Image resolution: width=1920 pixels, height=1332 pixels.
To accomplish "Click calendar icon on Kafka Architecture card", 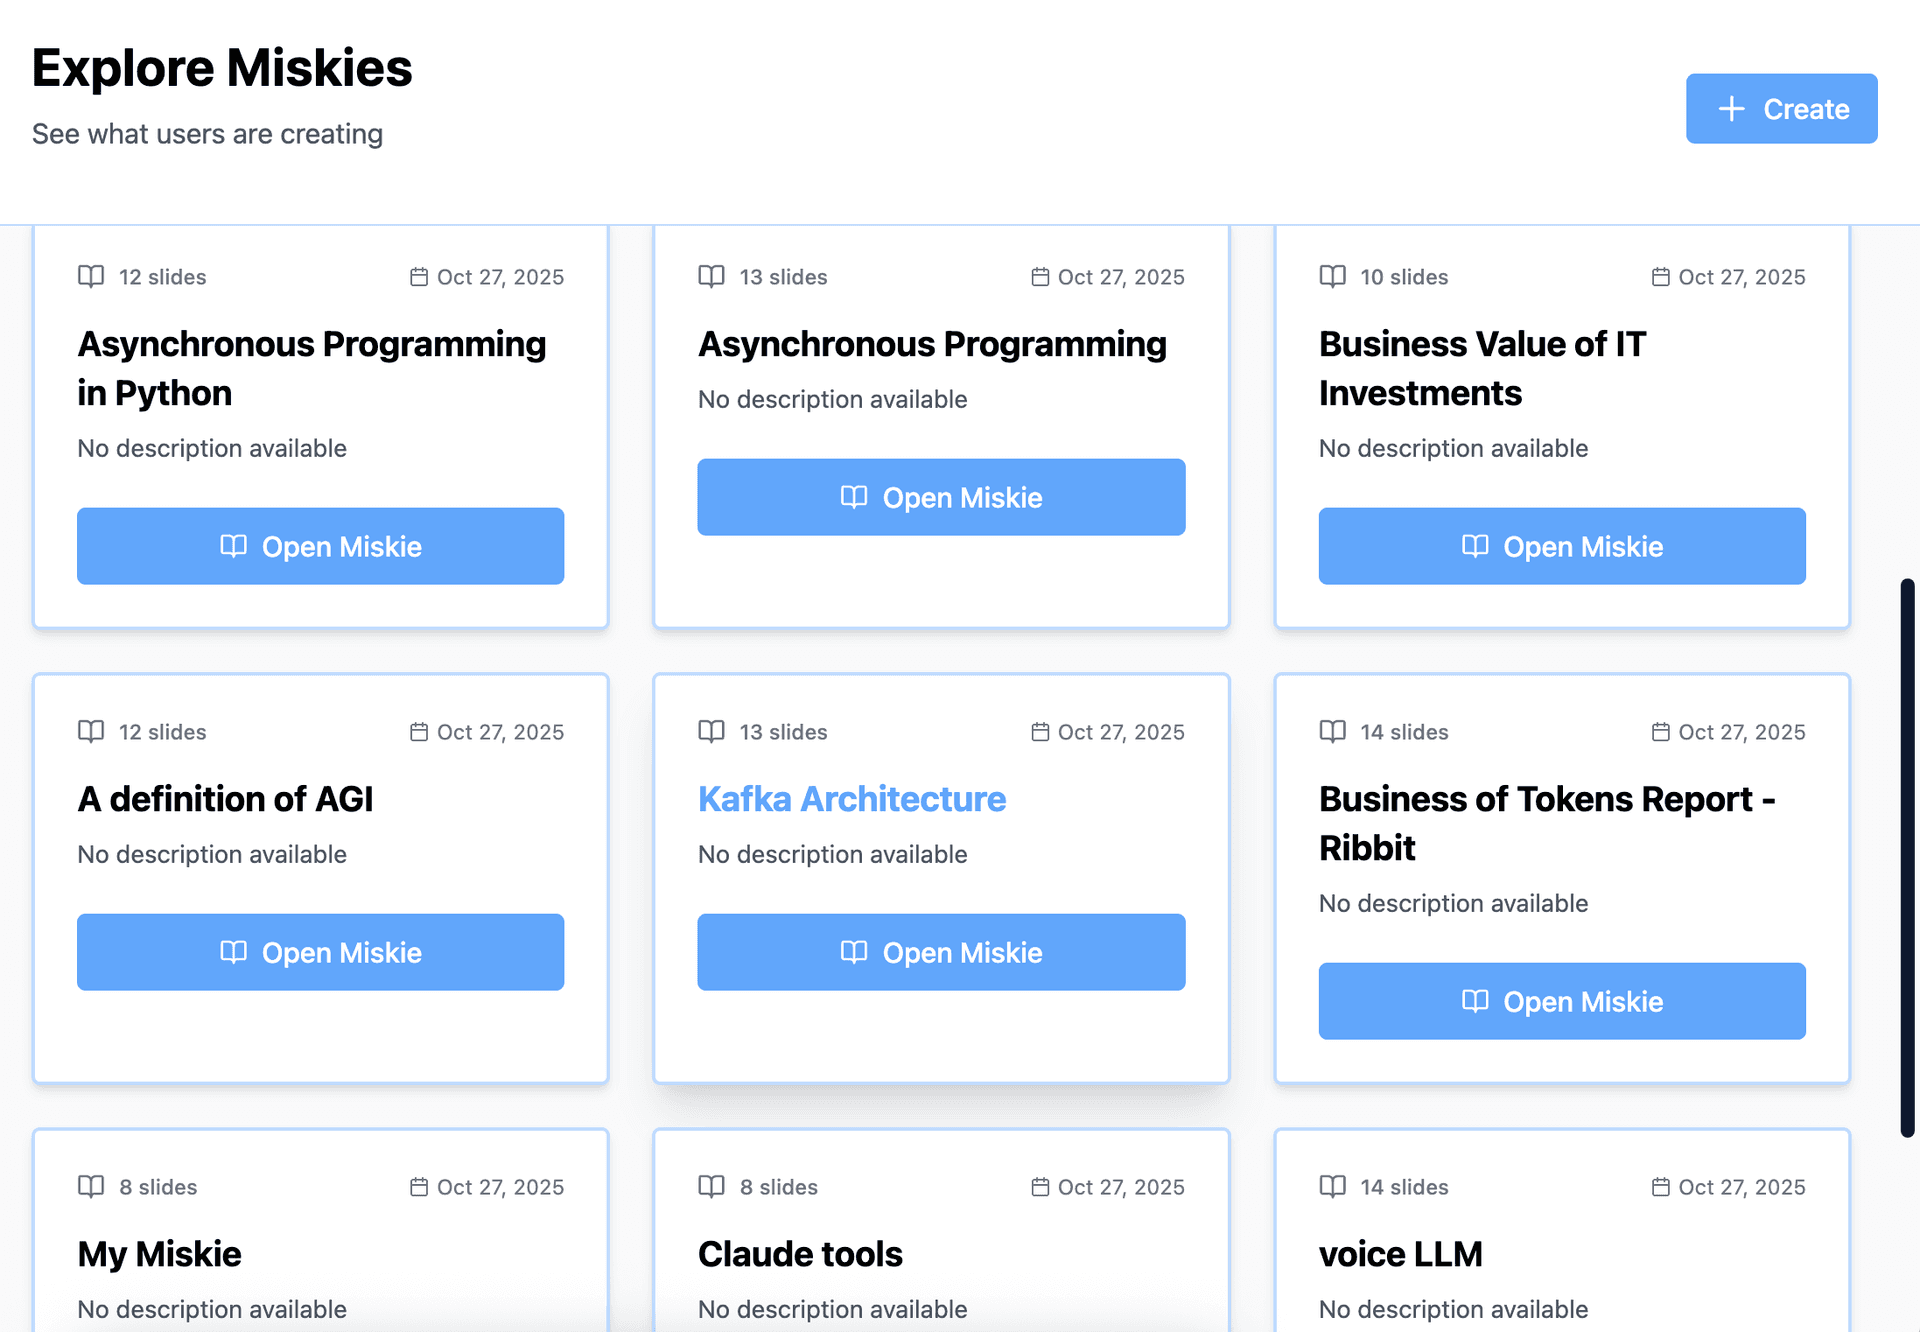I will coord(1040,732).
